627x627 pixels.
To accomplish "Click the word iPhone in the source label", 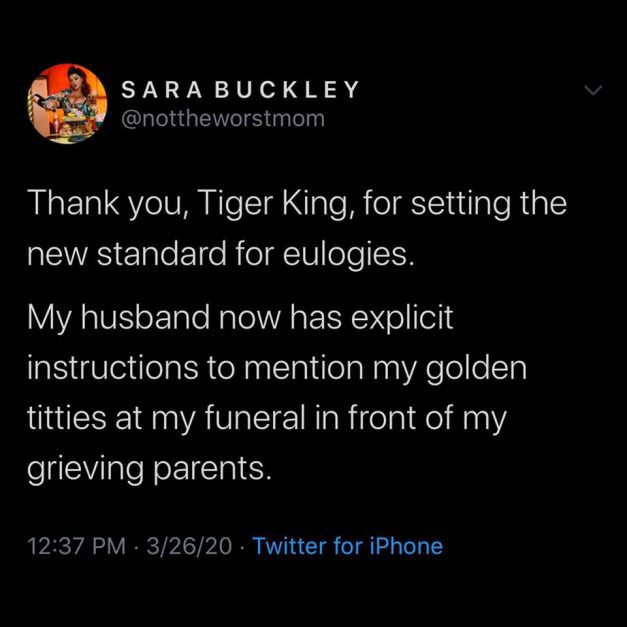I will pos(406,546).
